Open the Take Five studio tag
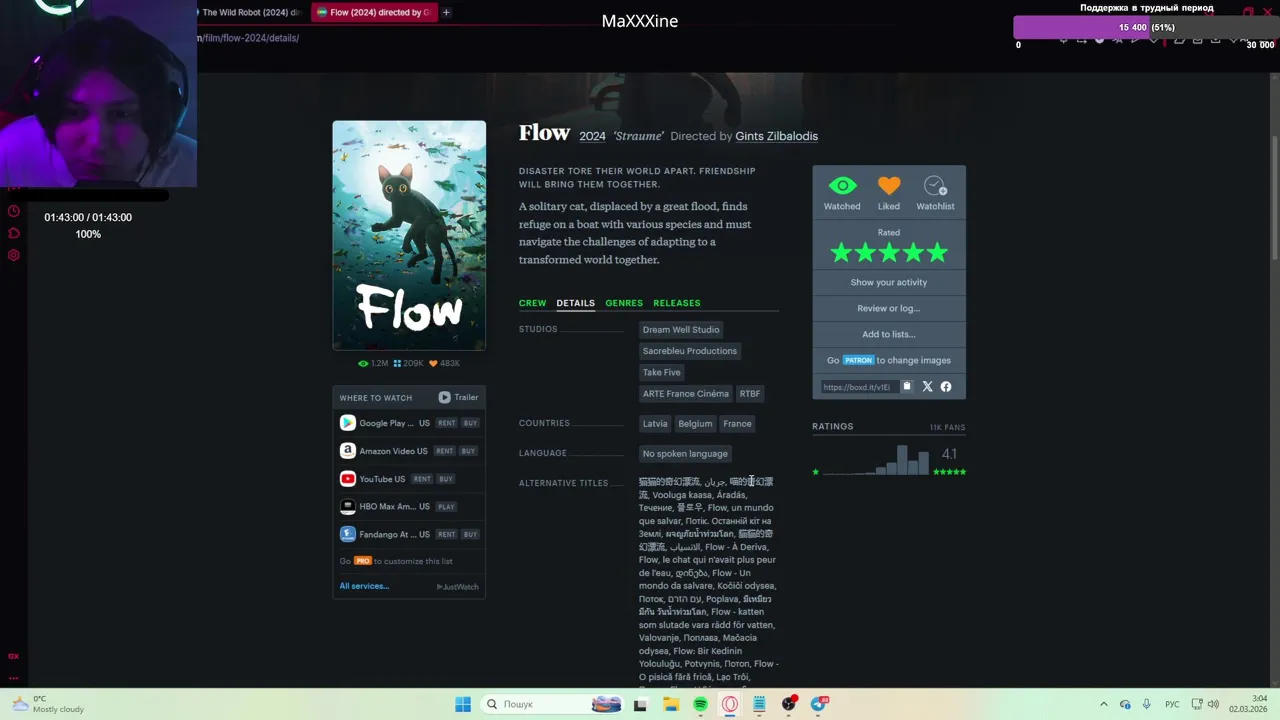Image resolution: width=1280 pixels, height=720 pixels. pos(661,372)
